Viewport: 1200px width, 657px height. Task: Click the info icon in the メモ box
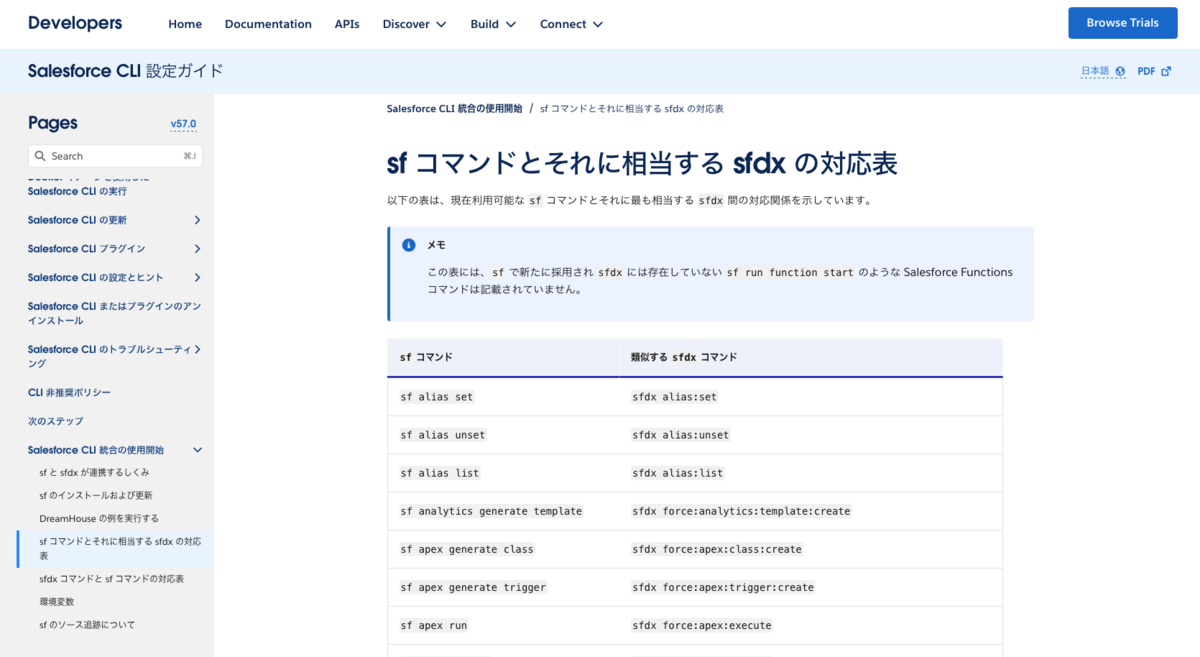[408, 245]
